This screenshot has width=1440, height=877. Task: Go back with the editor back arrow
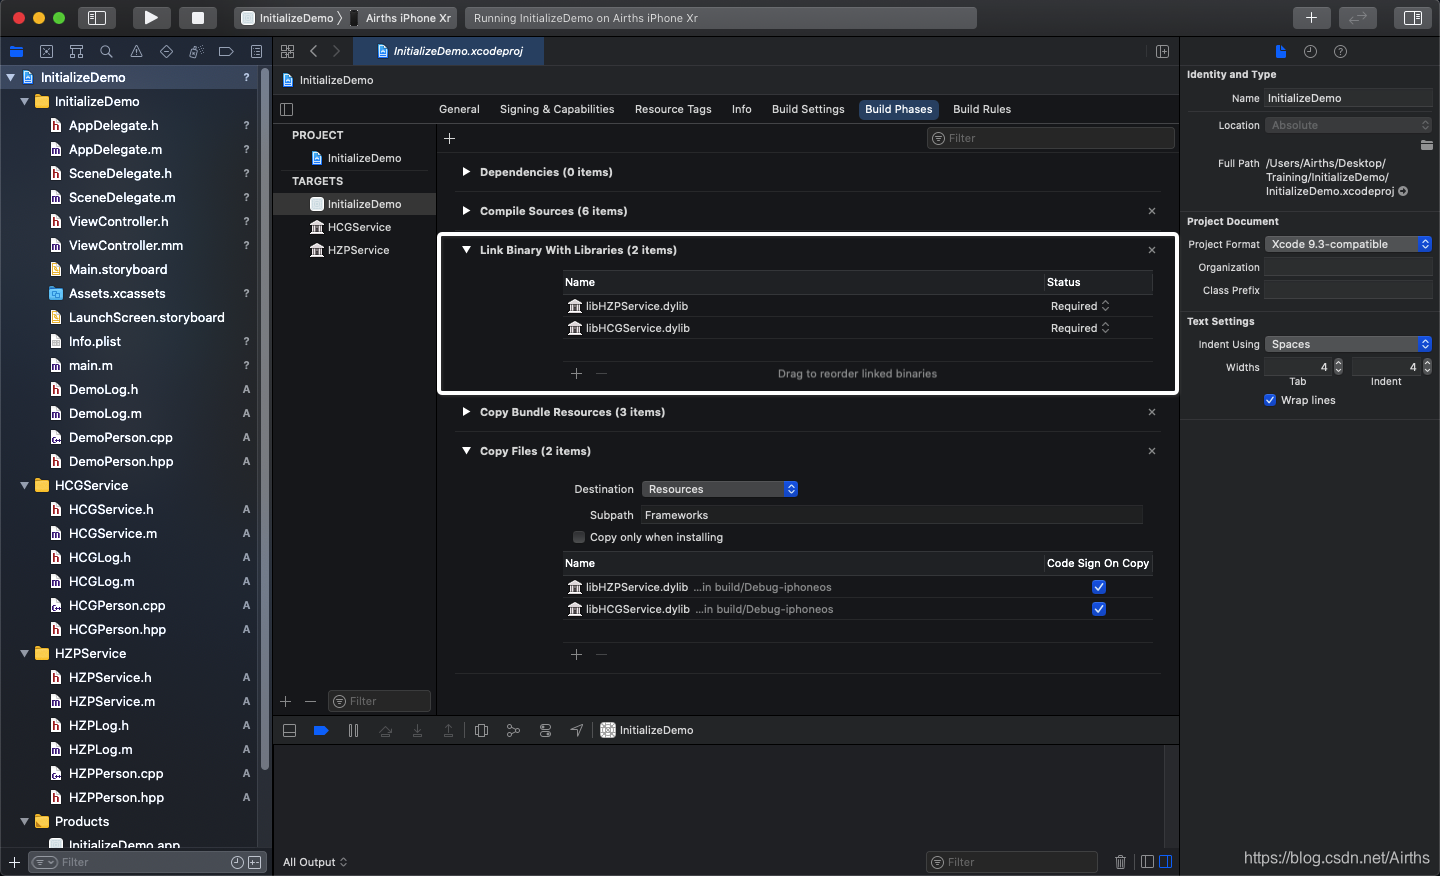coord(314,51)
